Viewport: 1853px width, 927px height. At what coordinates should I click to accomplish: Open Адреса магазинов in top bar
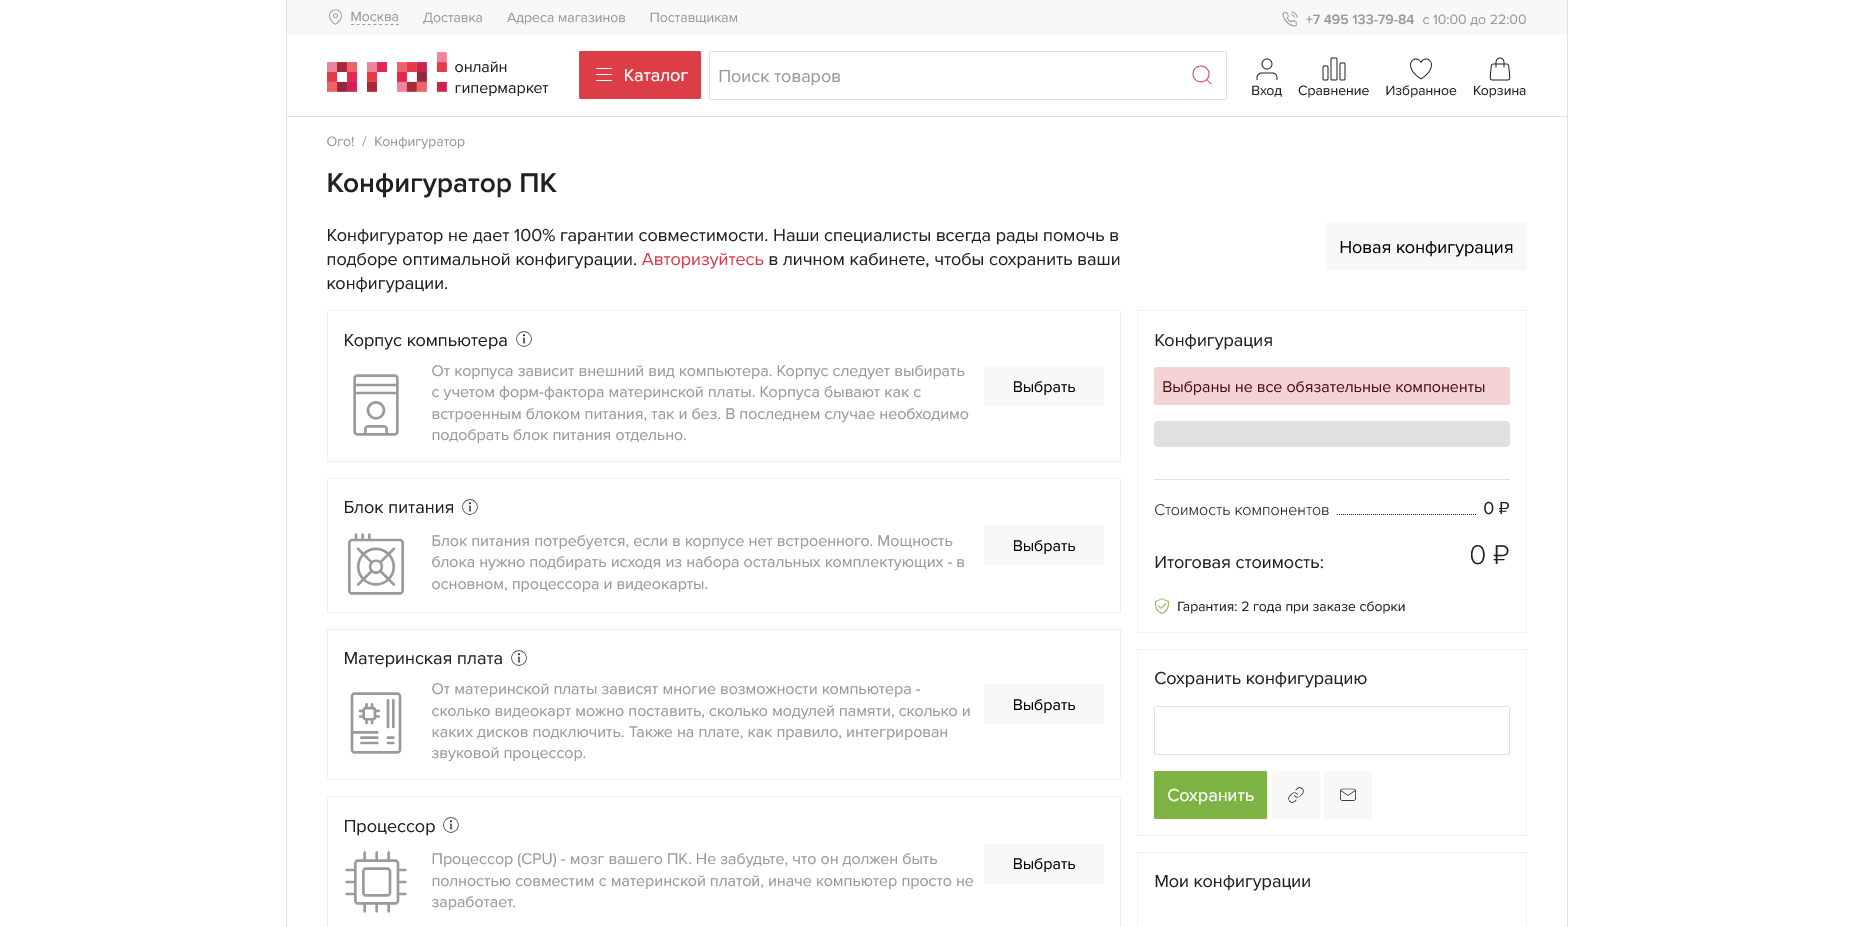pyautogui.click(x=566, y=17)
